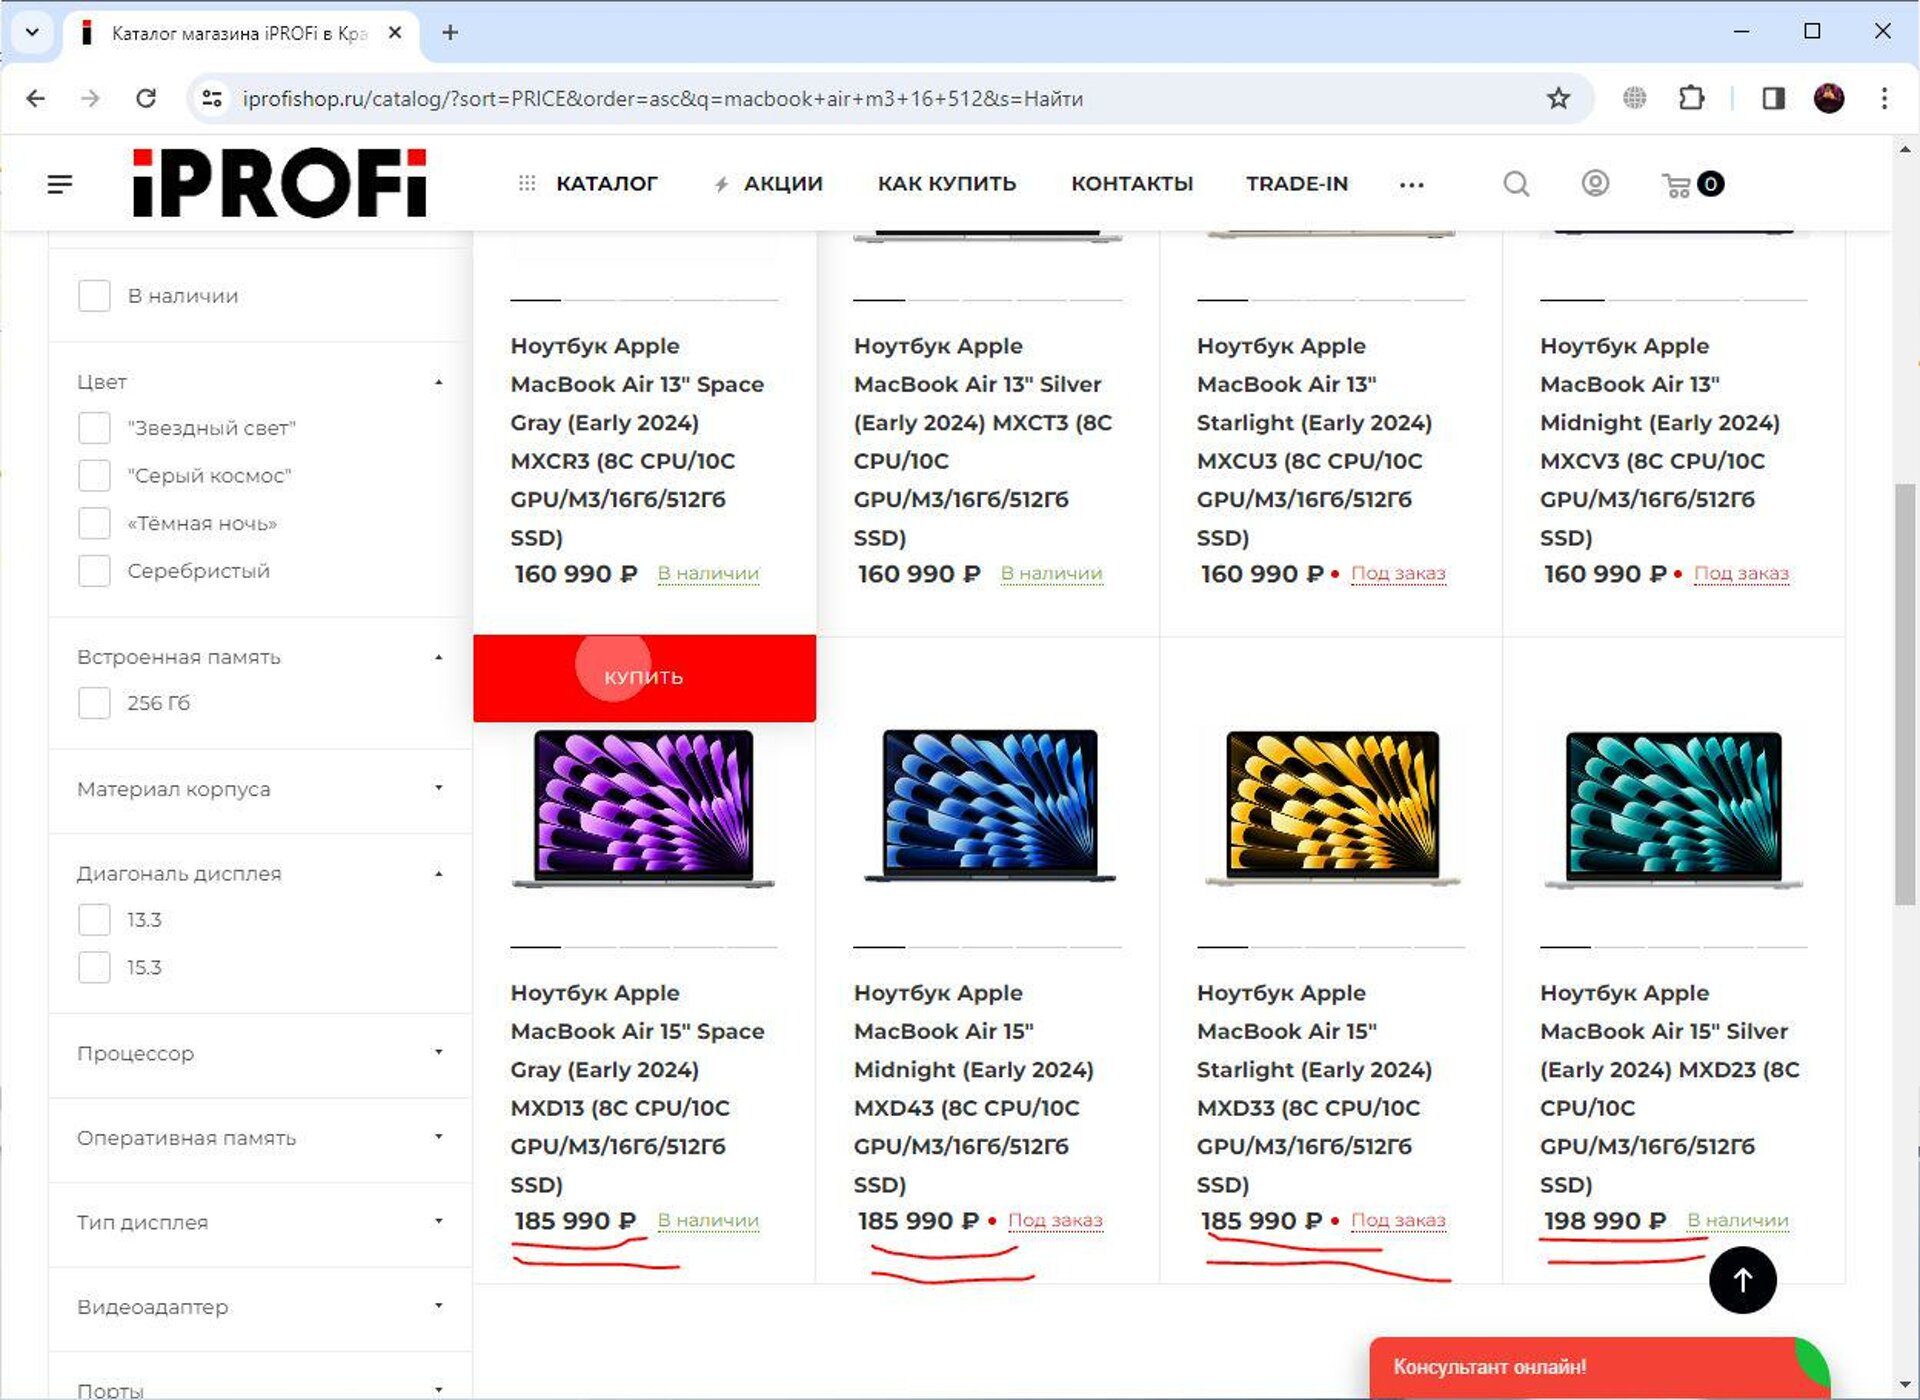Expand the 'Порты' filter section
The height and width of the screenshot is (1400, 1920).
pyautogui.click(x=260, y=1390)
